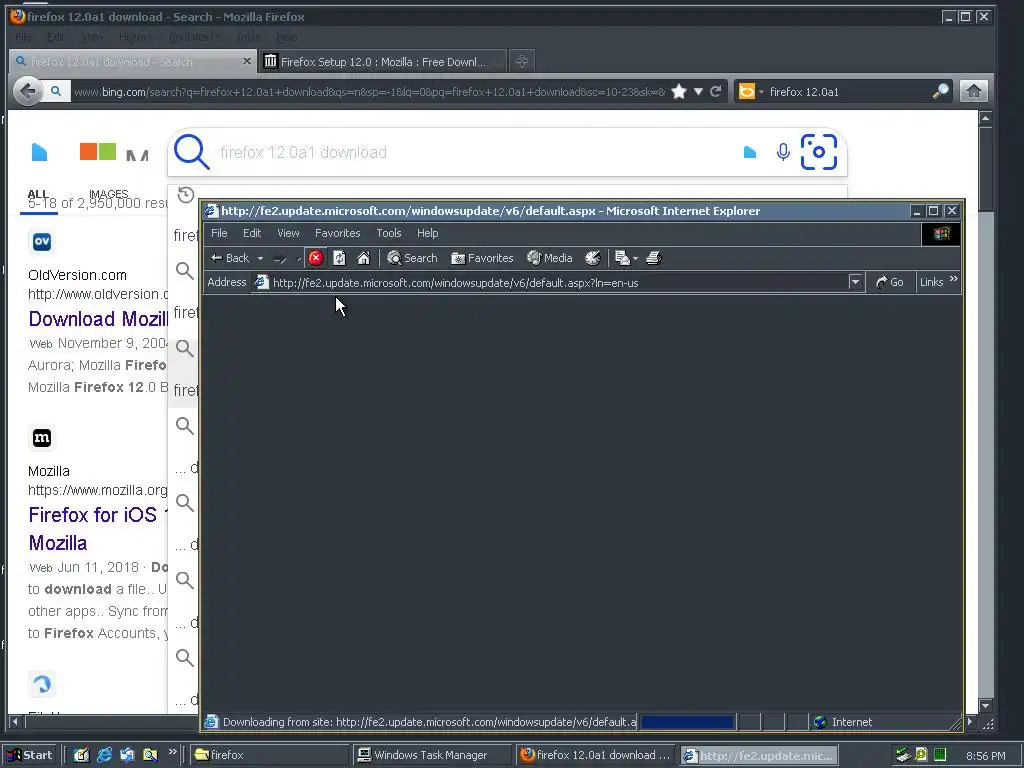Viewport: 1024px width, 768px height.
Task: Open Firefox URL history dropdown arrow
Action: click(x=698, y=91)
